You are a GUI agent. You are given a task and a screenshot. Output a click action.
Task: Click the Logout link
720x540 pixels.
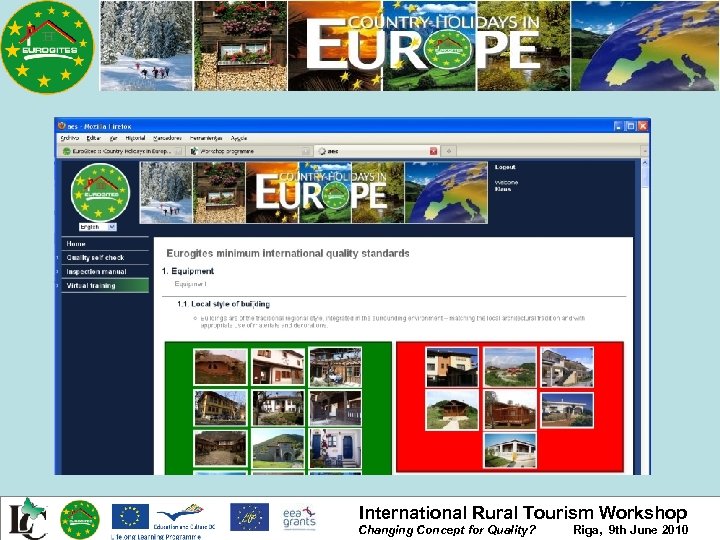click(x=505, y=167)
